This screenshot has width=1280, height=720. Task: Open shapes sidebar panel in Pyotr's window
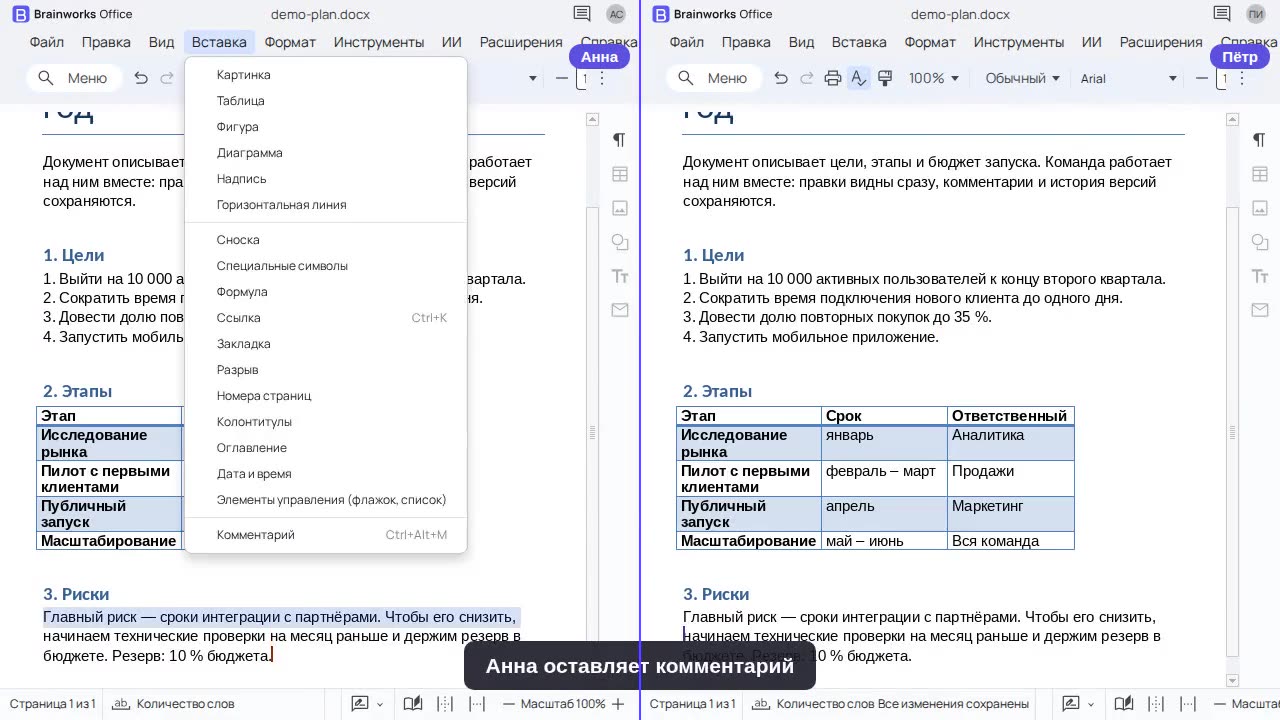pyautogui.click(x=1259, y=242)
